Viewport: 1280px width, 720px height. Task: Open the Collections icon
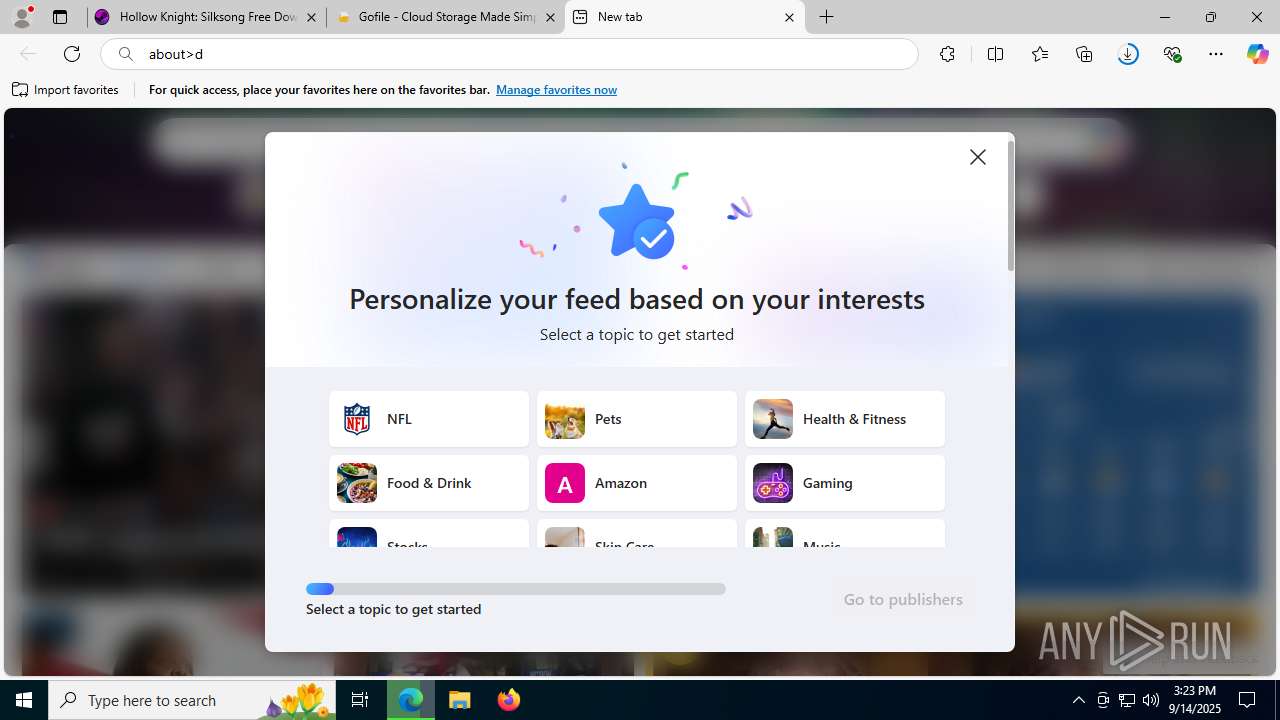1084,54
